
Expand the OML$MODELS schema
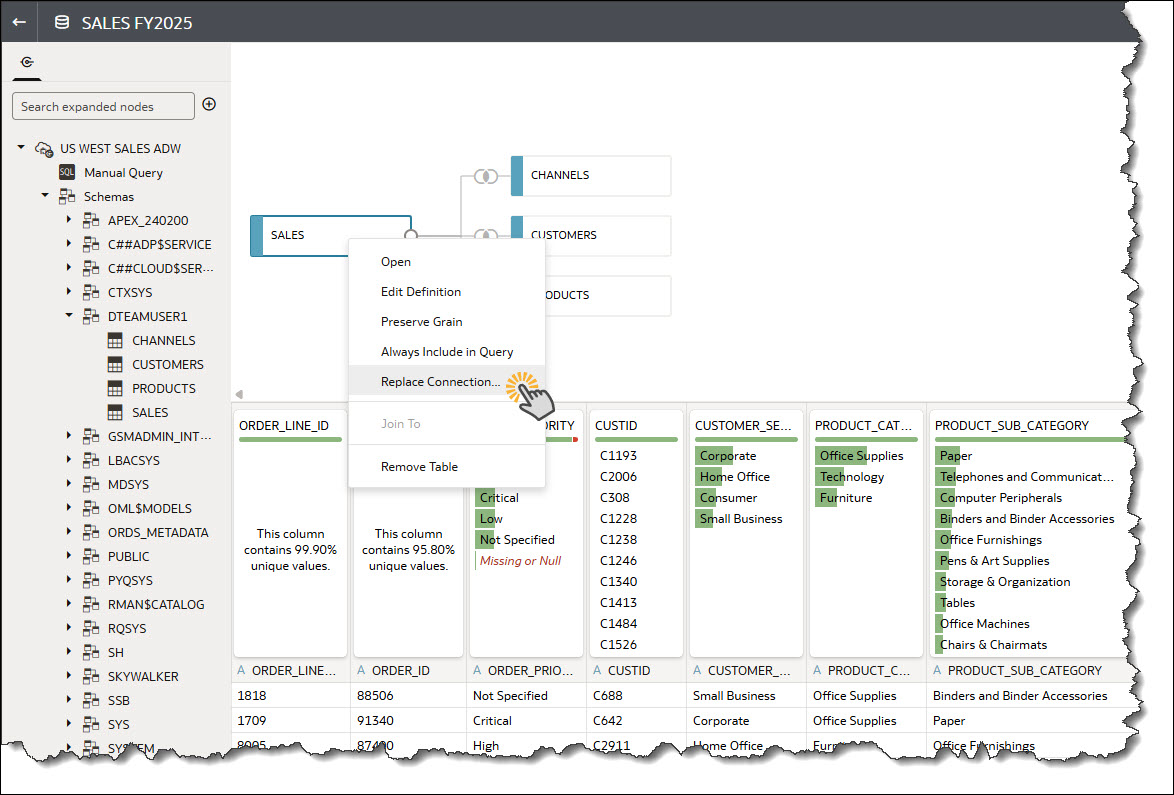[69, 507]
